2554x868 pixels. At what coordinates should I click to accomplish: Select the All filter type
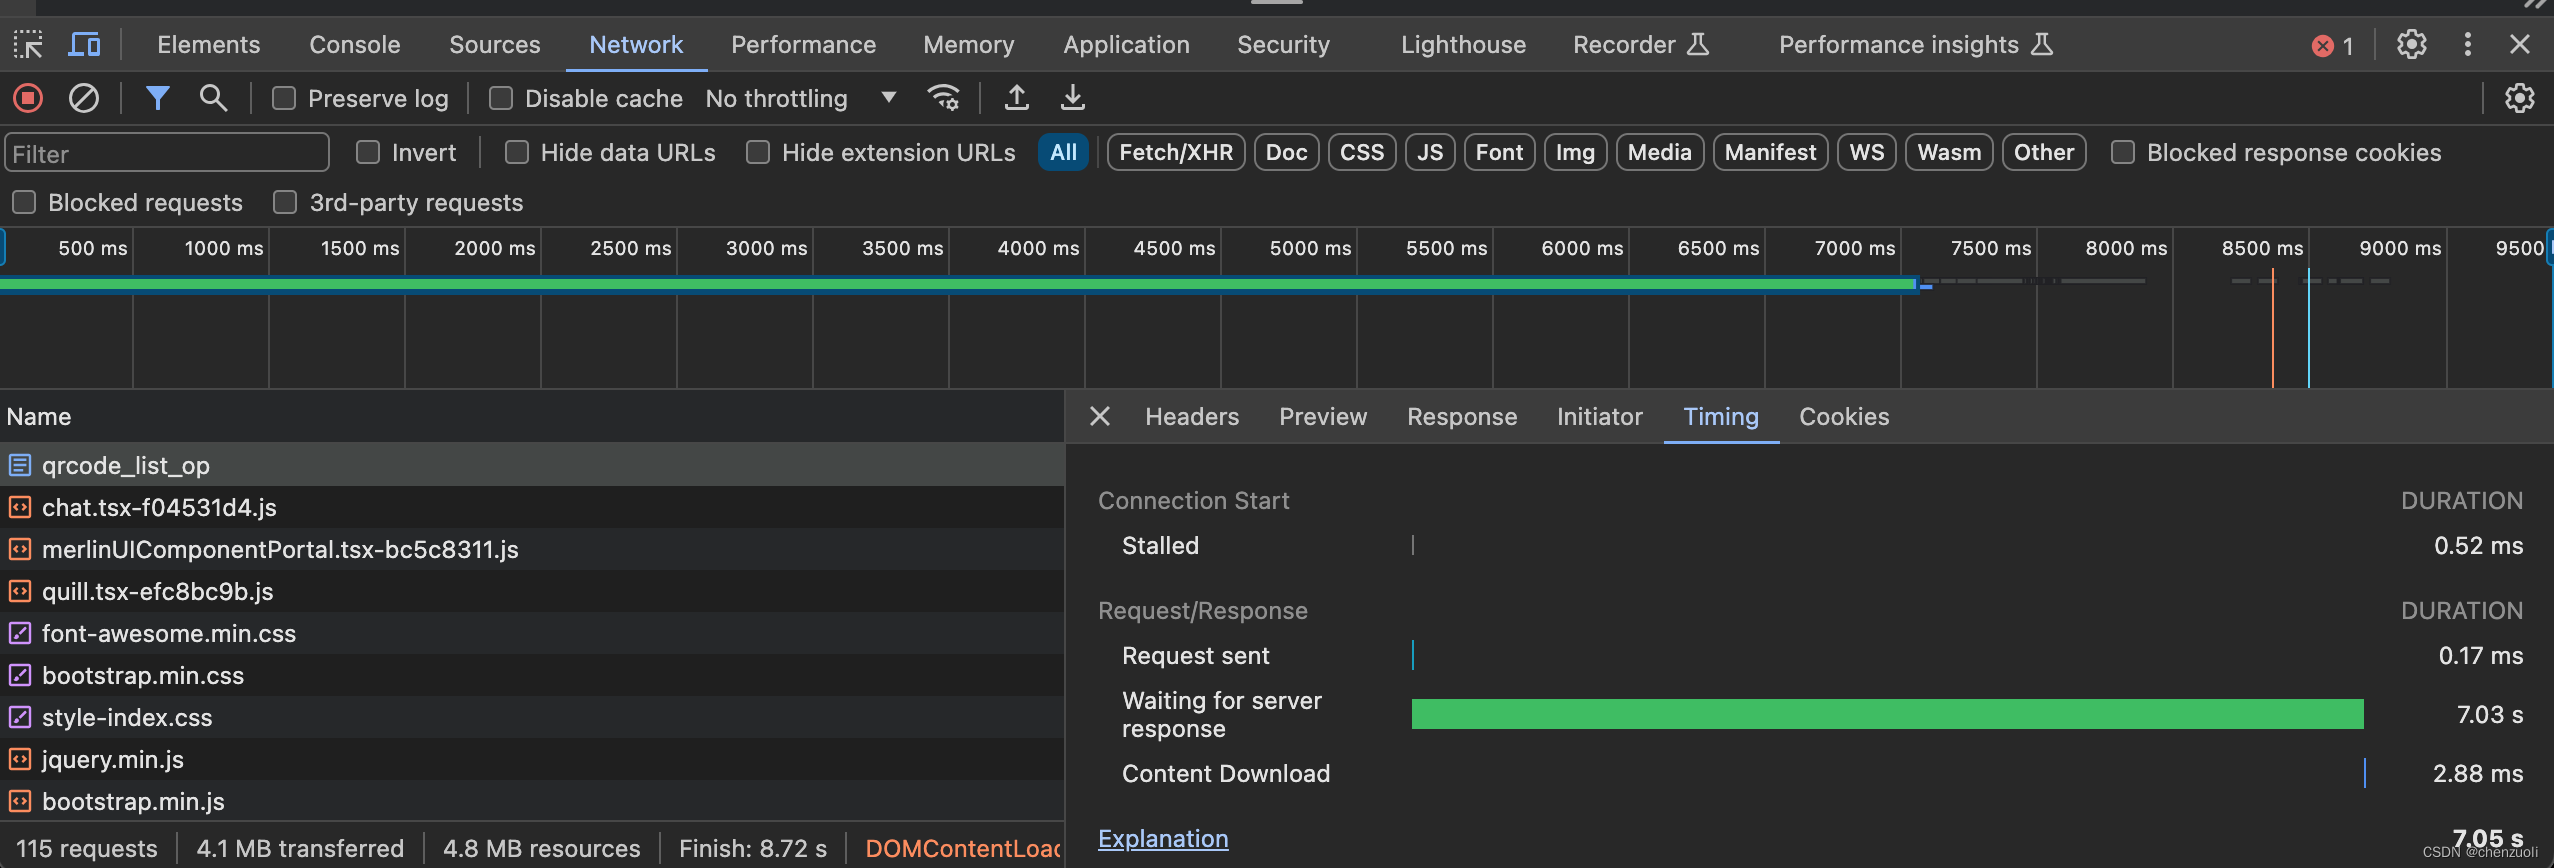click(x=1063, y=152)
